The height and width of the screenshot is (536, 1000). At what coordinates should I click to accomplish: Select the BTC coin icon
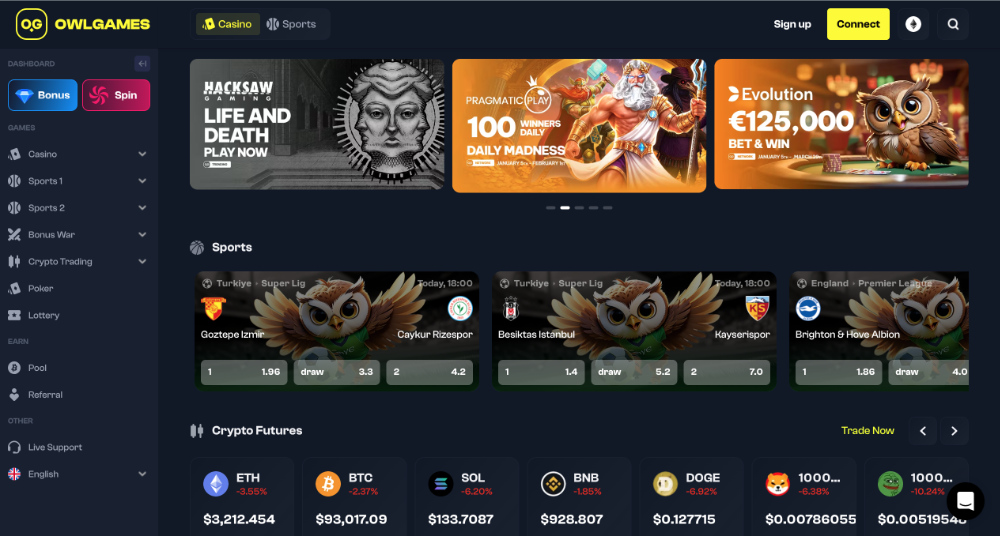[x=328, y=484]
